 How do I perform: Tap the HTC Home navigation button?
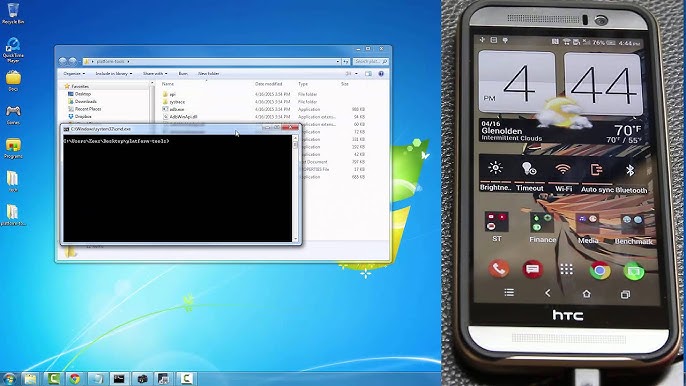[x=587, y=294]
